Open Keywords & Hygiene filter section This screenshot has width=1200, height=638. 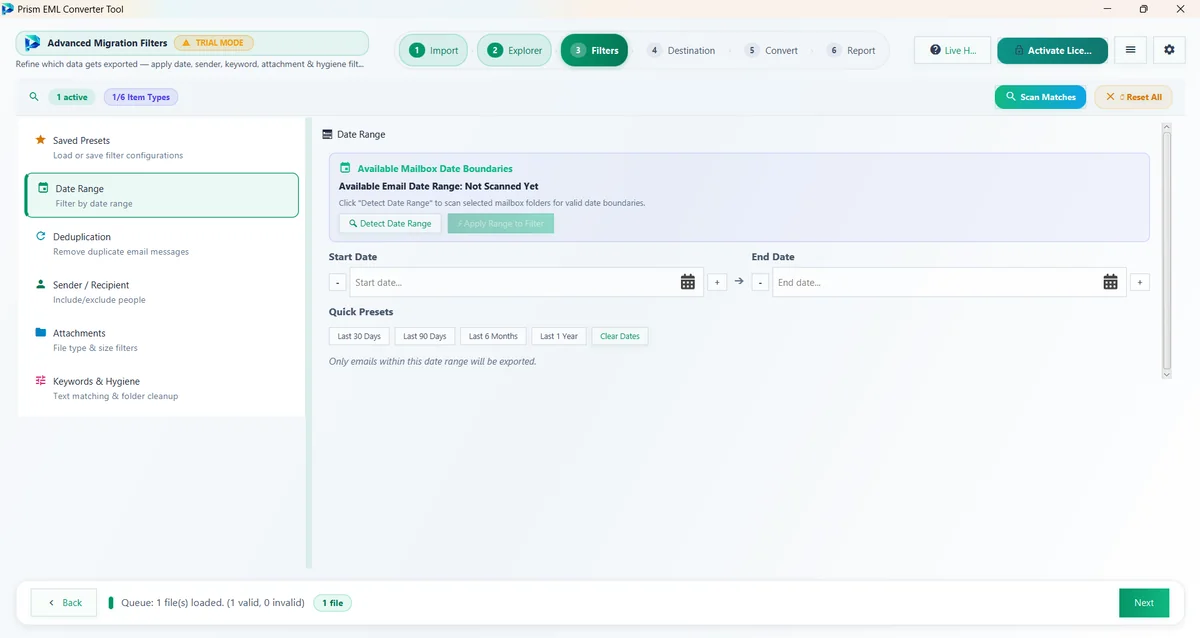click(161, 388)
